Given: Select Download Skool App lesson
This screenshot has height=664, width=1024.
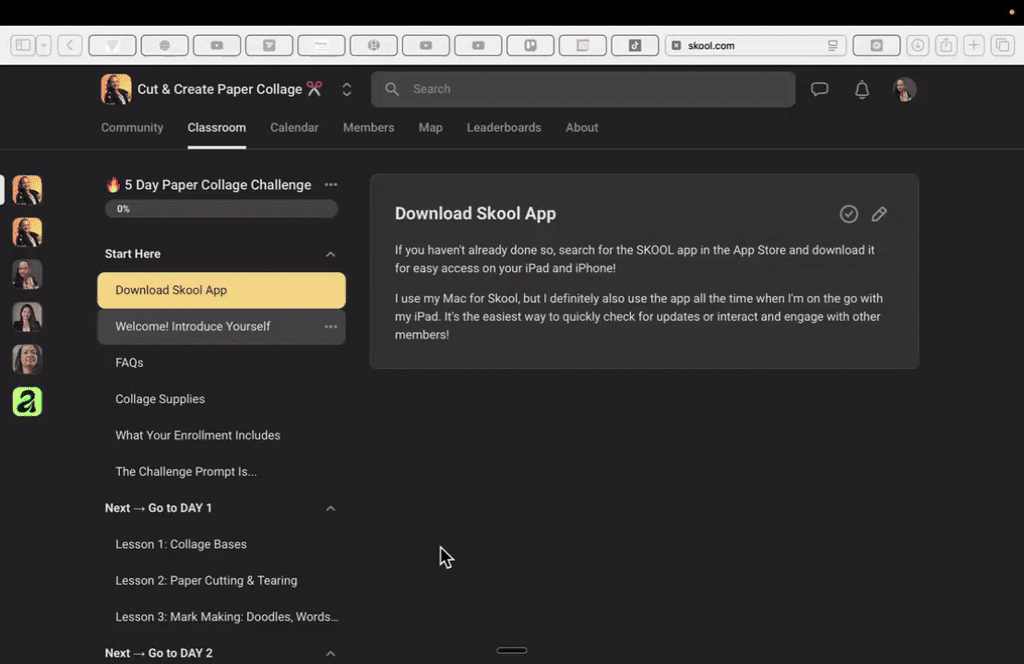Looking at the screenshot, I should [x=221, y=291].
